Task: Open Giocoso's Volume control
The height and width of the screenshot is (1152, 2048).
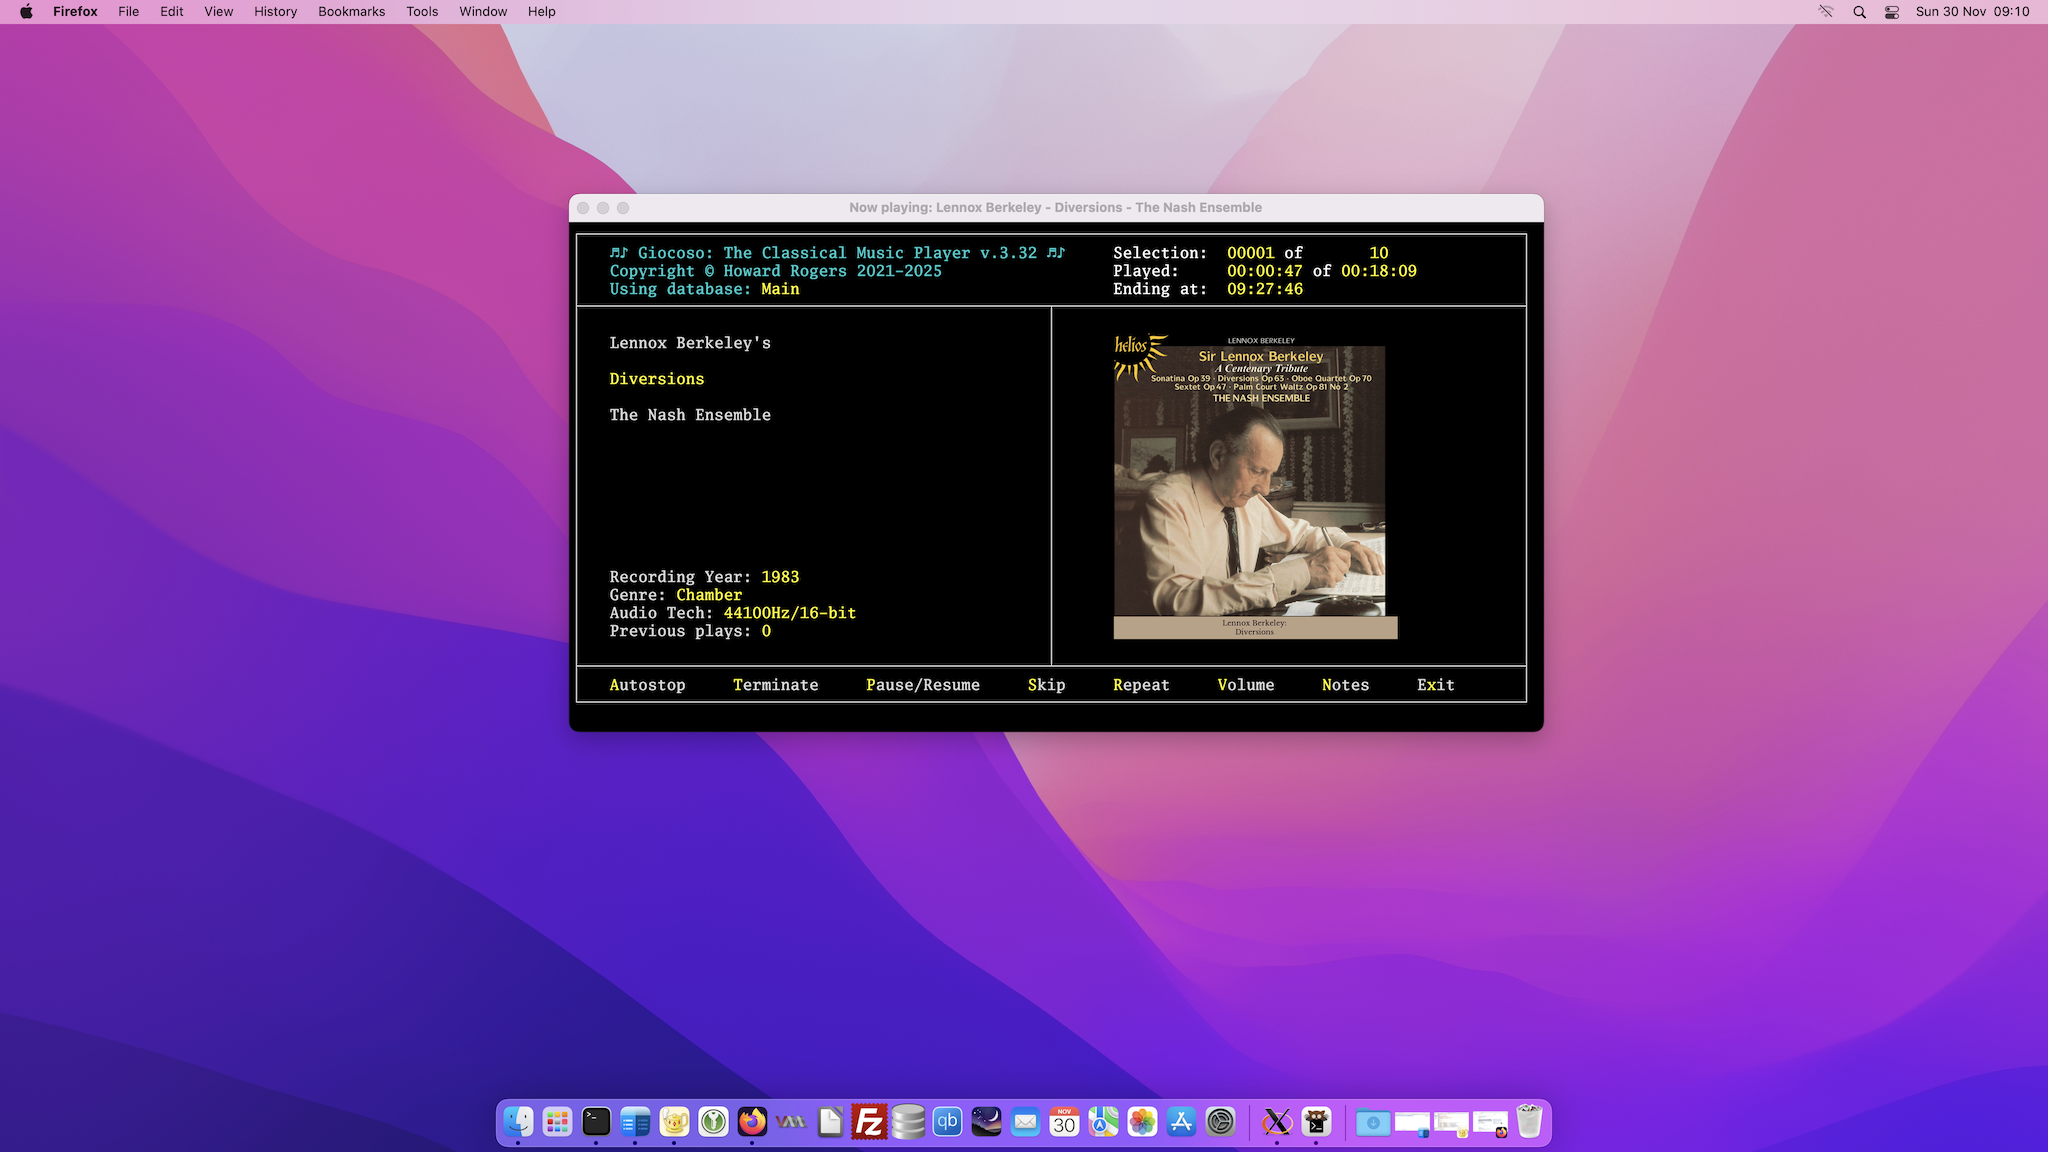Action: (1245, 685)
